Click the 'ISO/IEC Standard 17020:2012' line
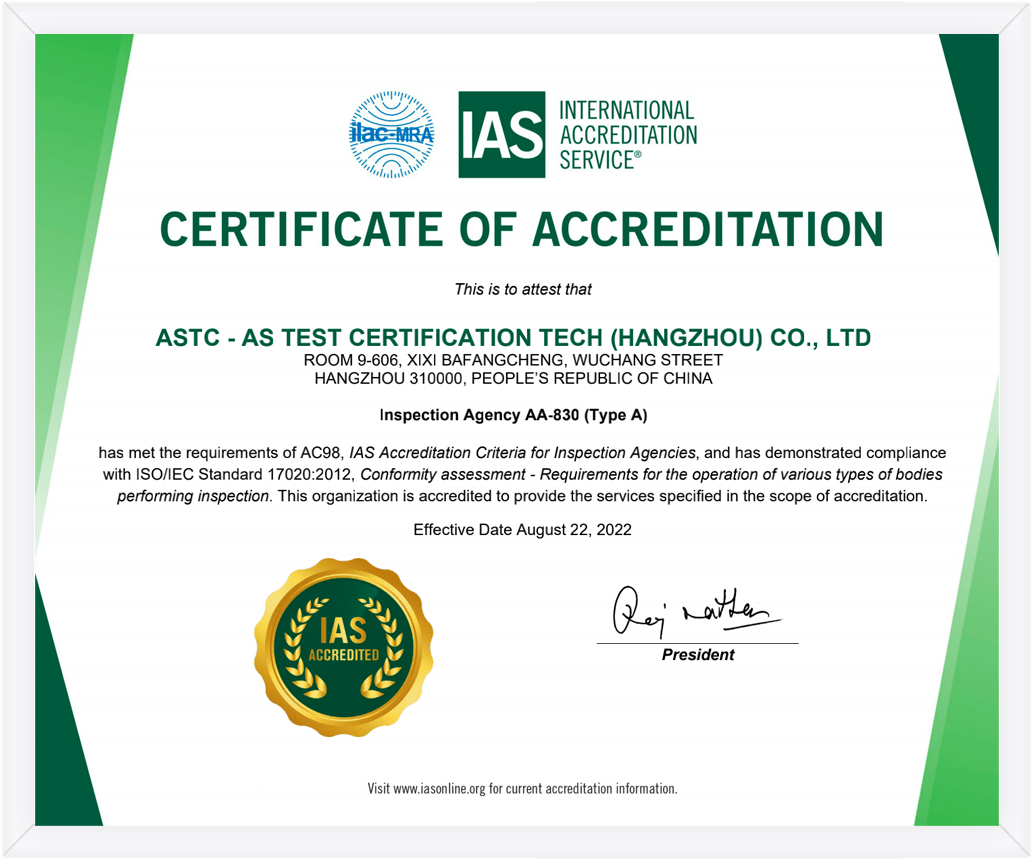Image resolution: width=1033 pixels, height=860 pixels. click(522, 474)
